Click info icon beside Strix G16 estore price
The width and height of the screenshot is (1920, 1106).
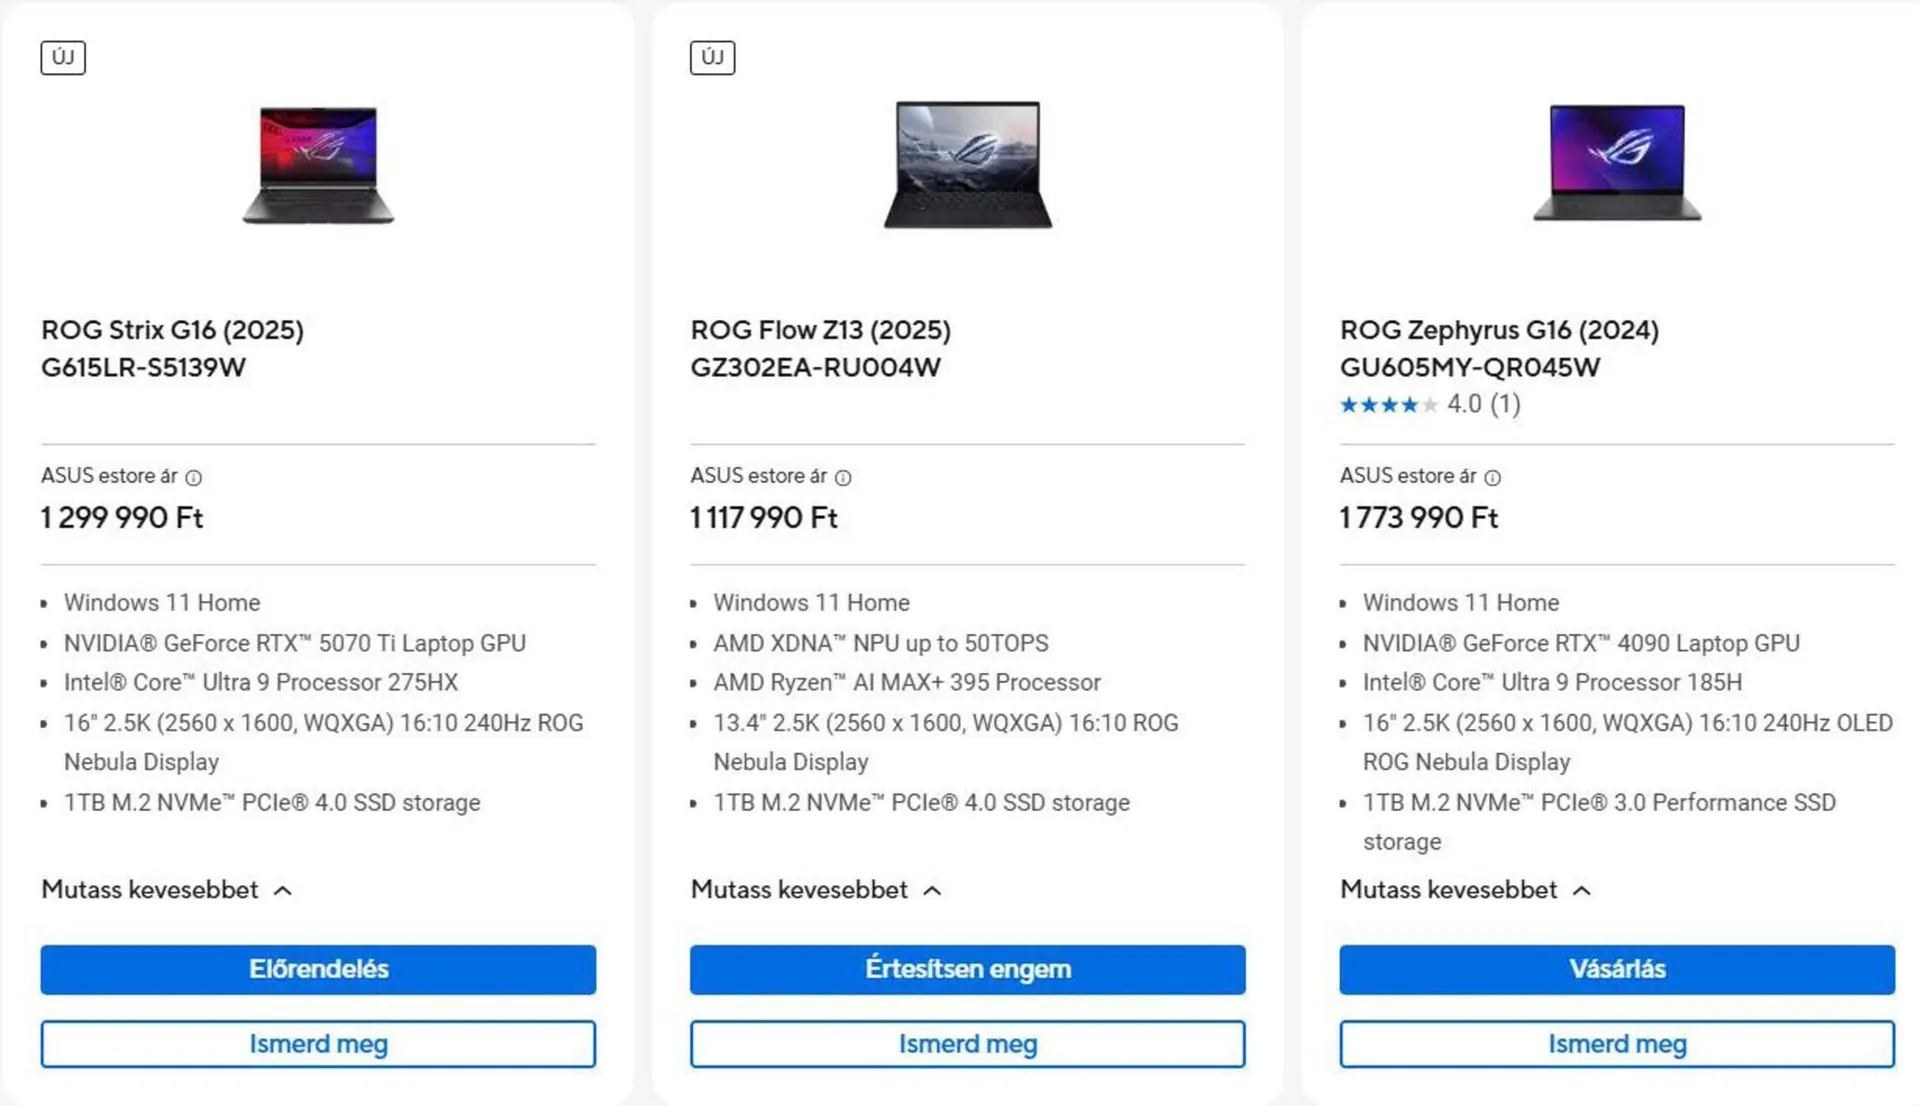(x=194, y=478)
